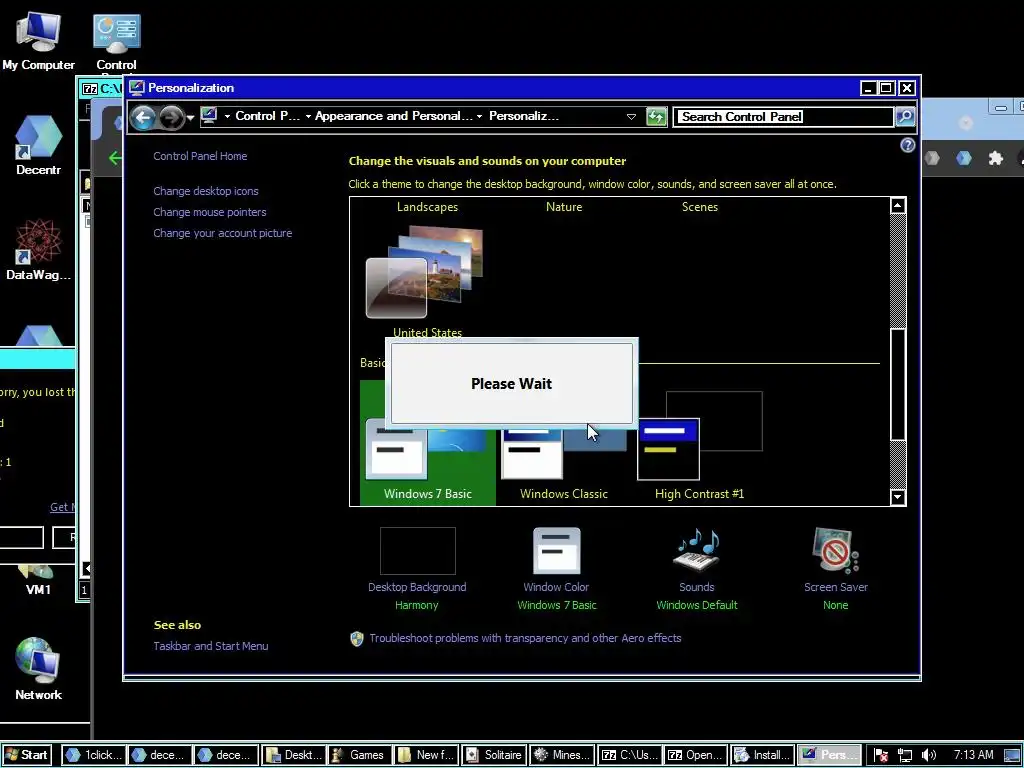1024x768 pixels.
Task: Click the Start button
Action: coord(26,755)
